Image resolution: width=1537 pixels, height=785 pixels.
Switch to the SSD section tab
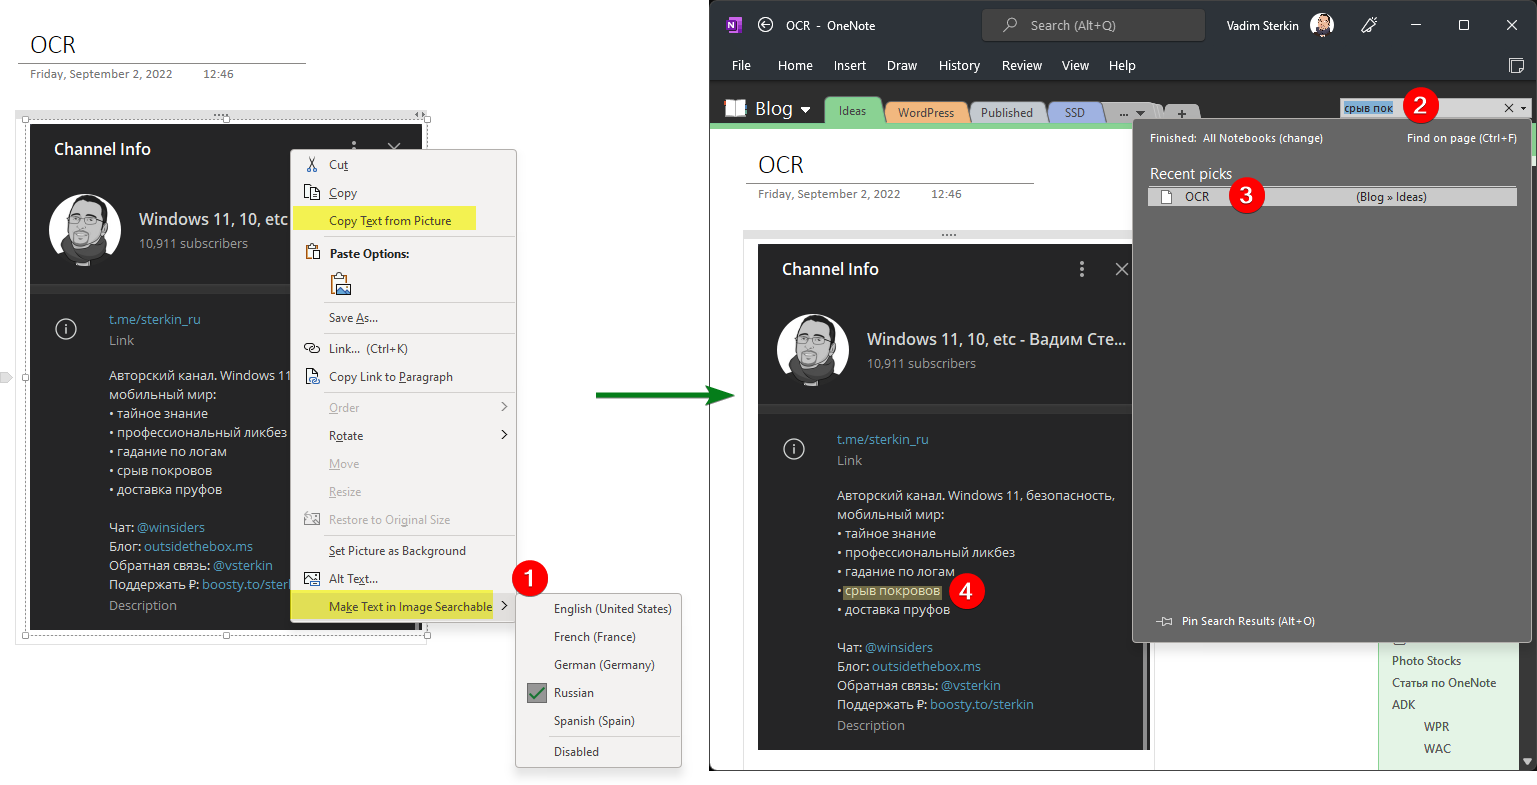(x=1075, y=113)
